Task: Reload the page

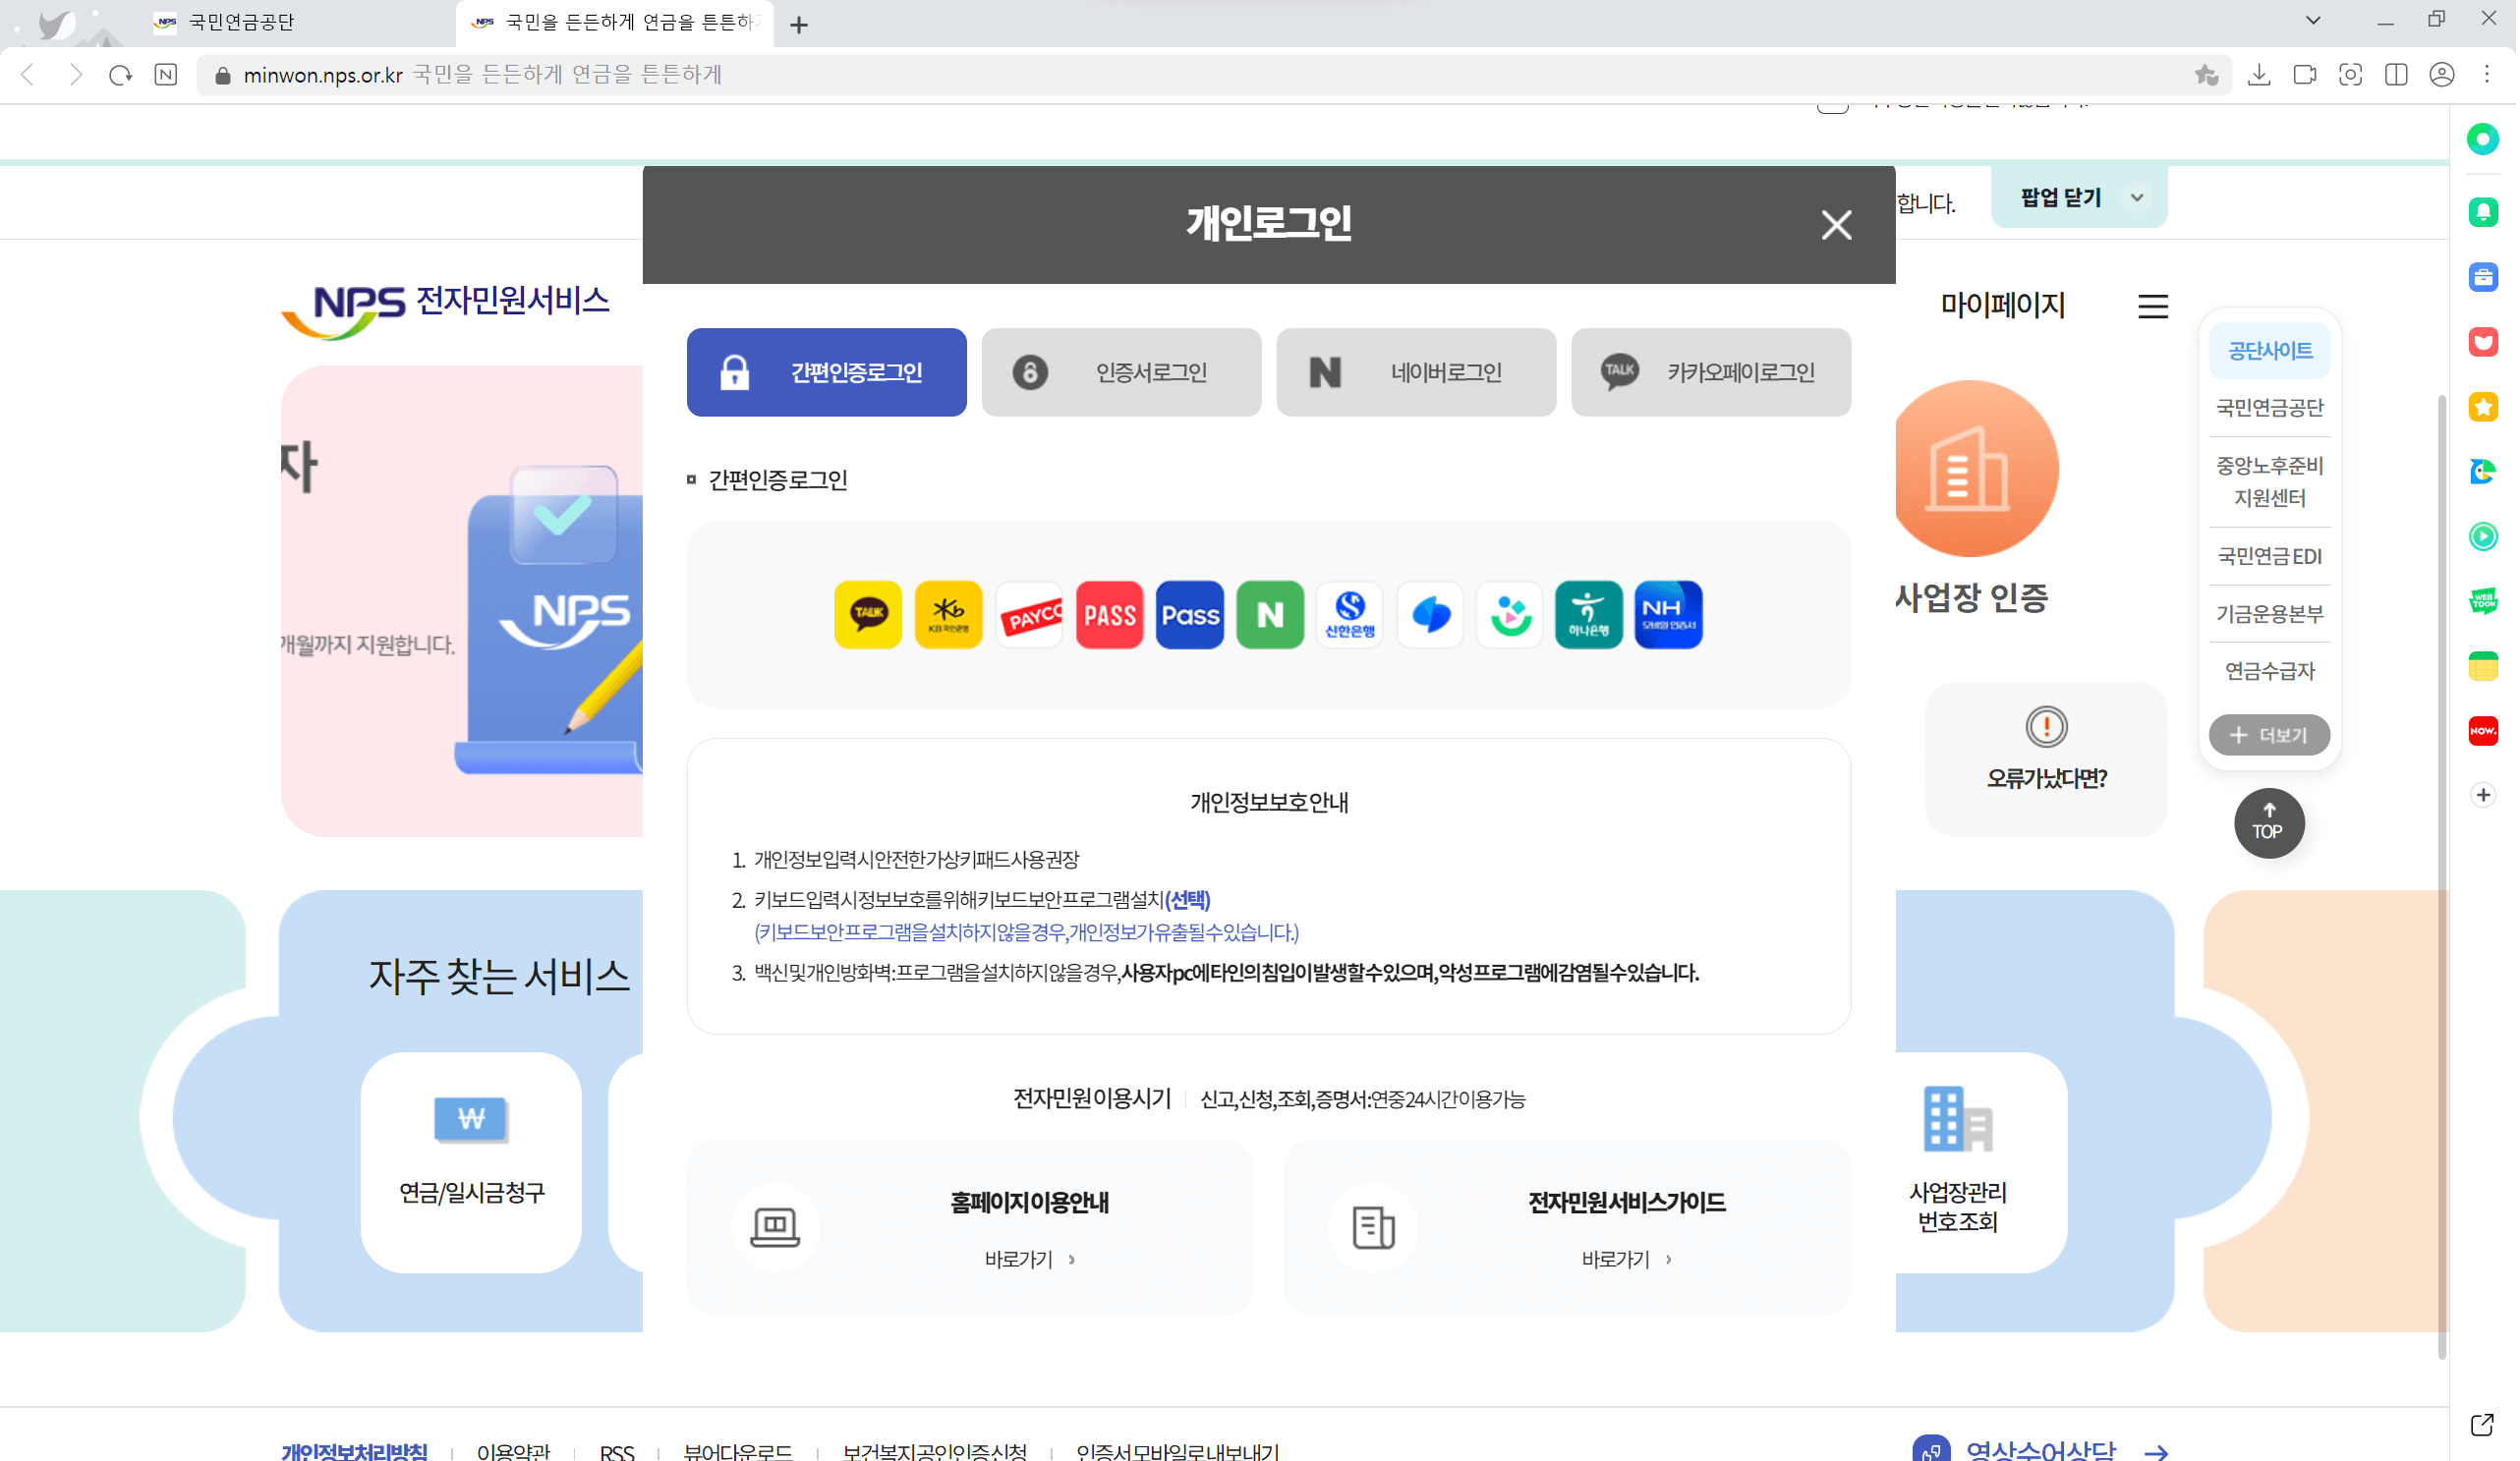Action: pos(121,75)
